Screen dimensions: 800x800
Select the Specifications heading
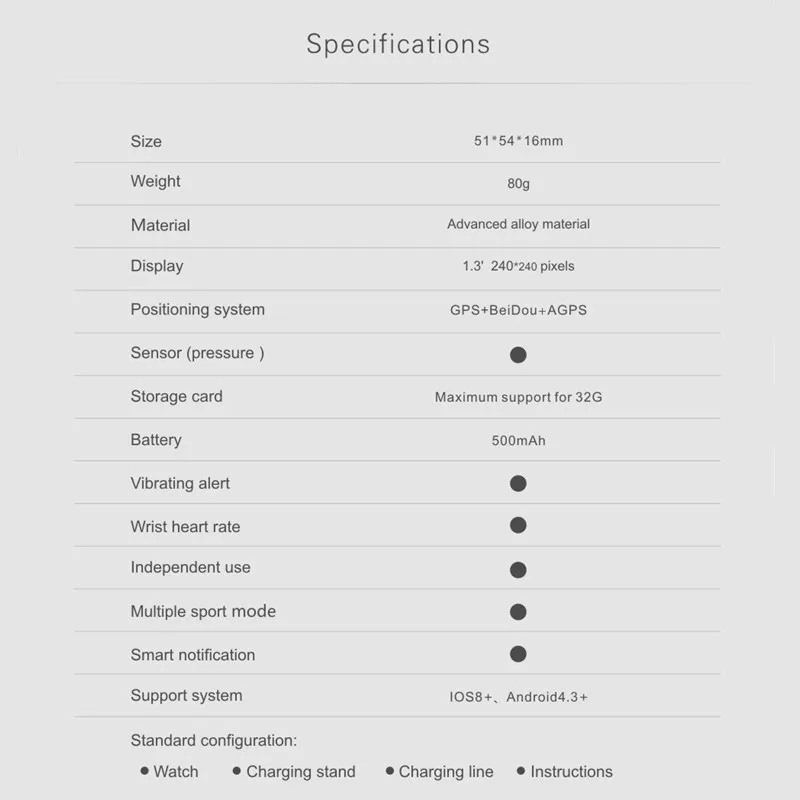click(x=398, y=44)
